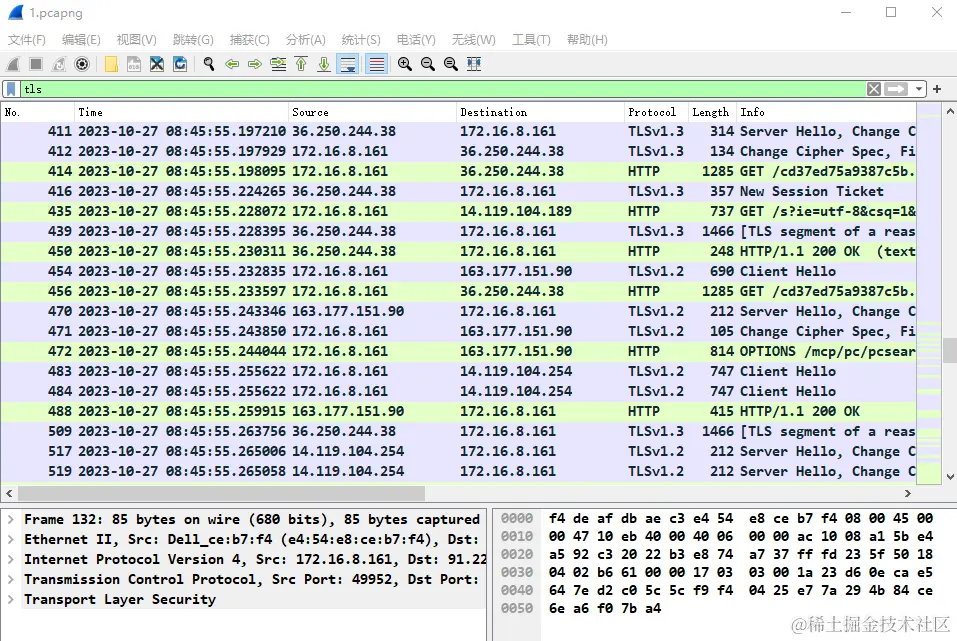957x641 pixels.
Task: Select packet 411 Server Hello row
Action: click(458, 131)
